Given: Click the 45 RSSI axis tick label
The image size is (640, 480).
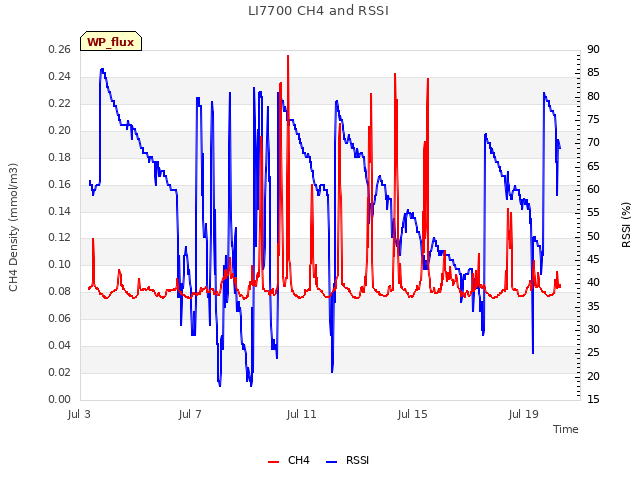Looking at the screenshot, I should coord(593,259).
